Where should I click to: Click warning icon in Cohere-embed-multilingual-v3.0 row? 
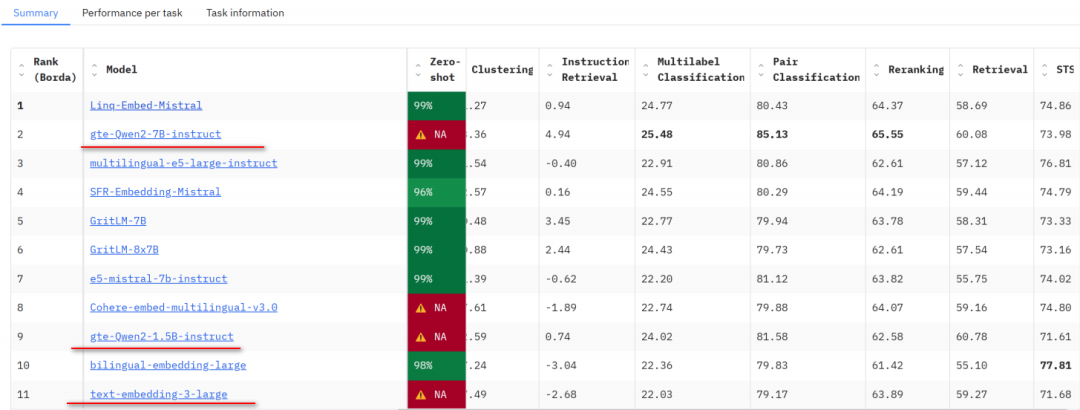pos(421,307)
